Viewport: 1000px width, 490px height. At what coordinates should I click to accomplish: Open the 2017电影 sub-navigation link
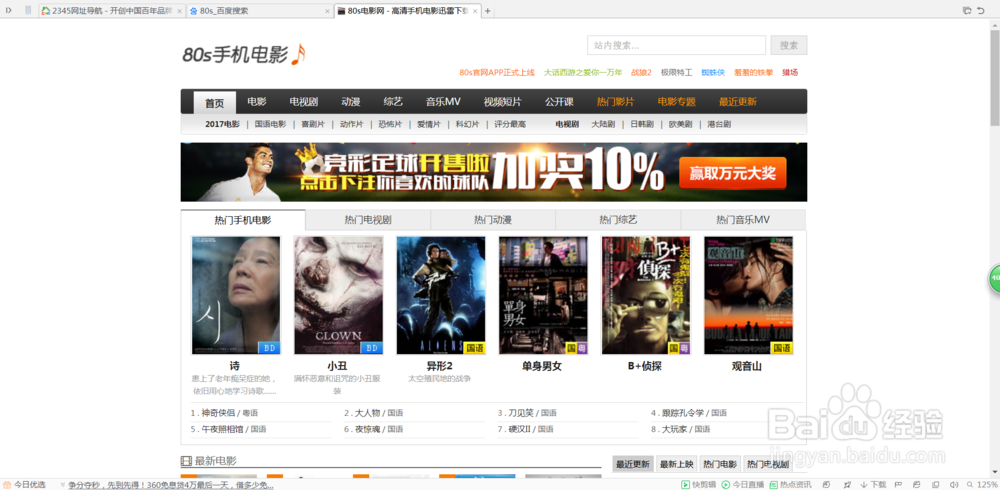point(223,124)
